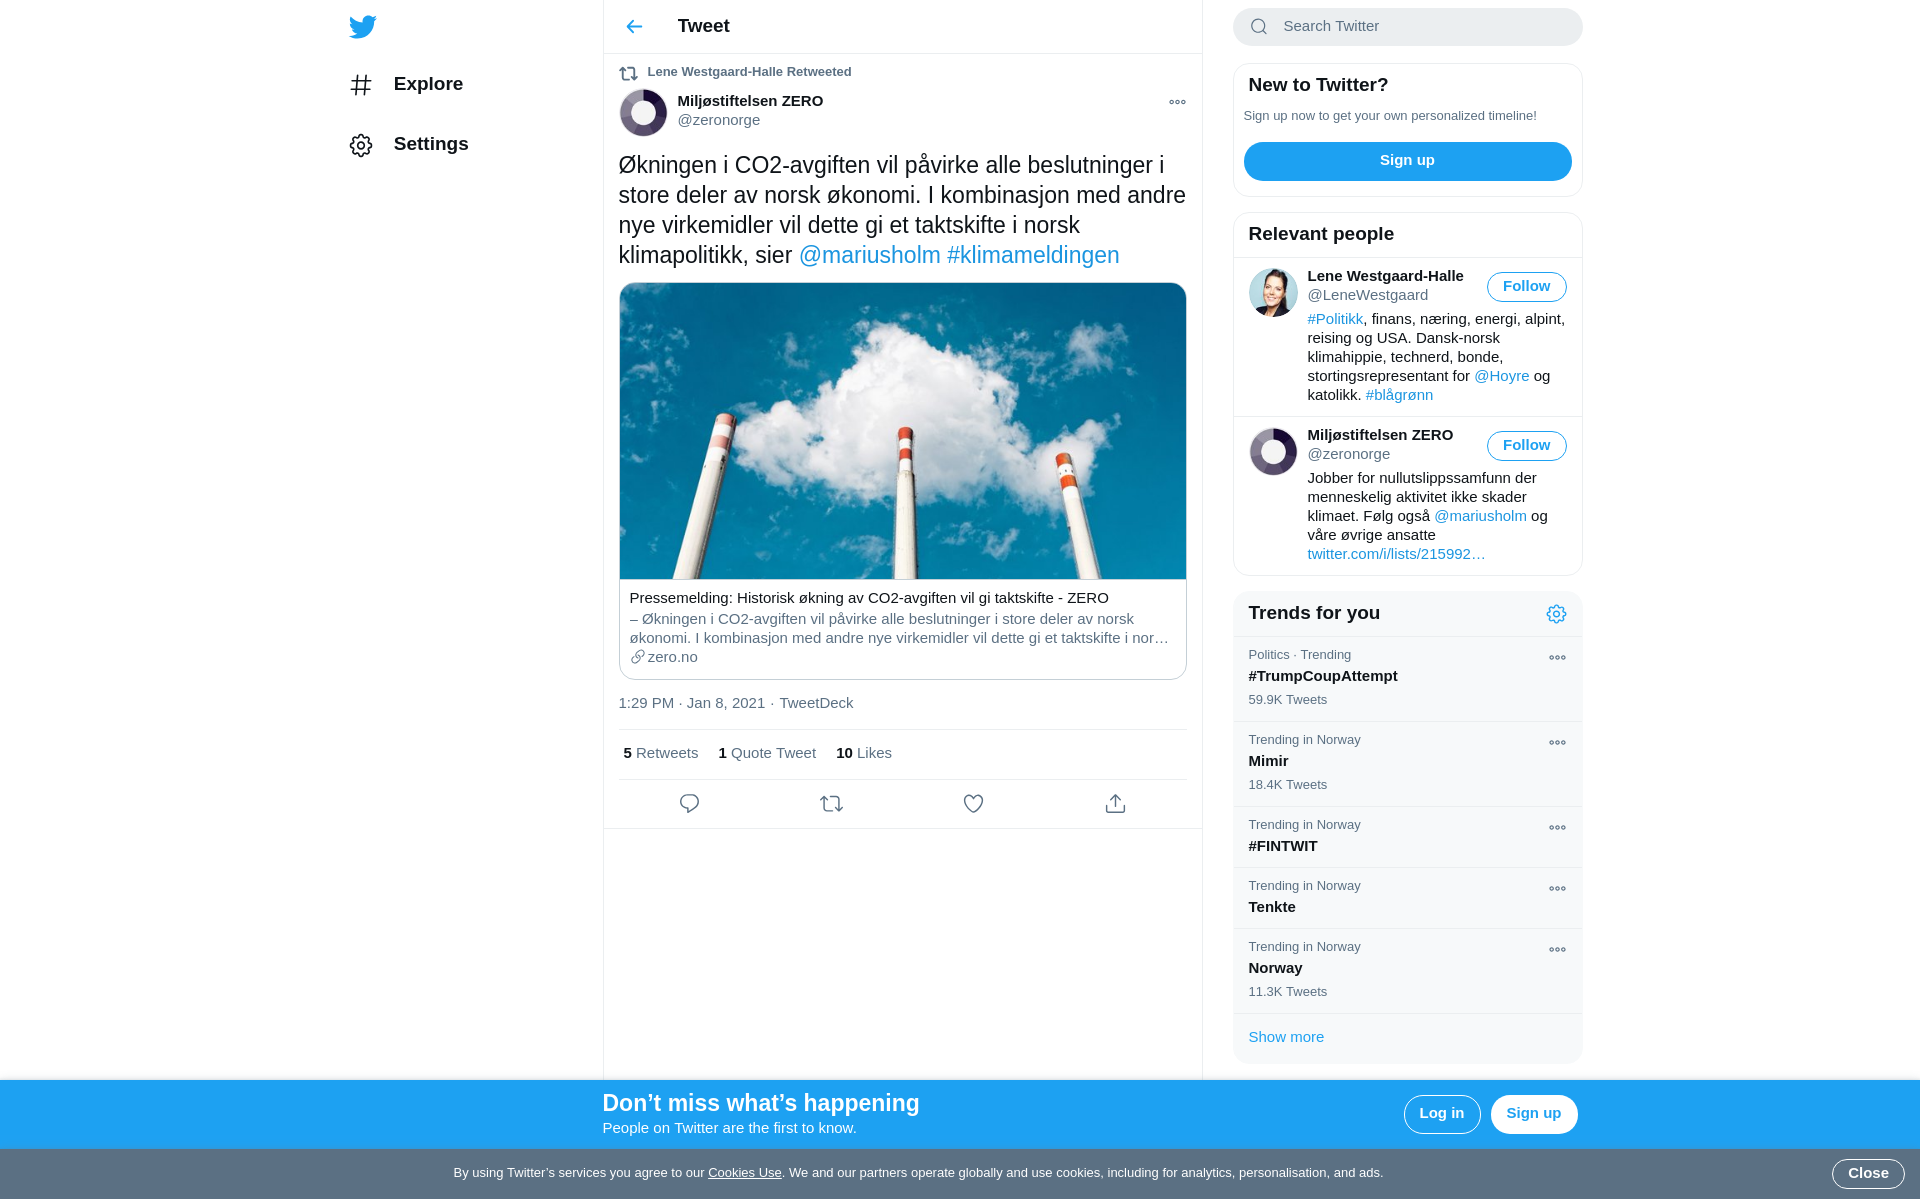Click the retweet icon beside 'Lene Westgaard-Halle Retweeted'

click(628, 73)
